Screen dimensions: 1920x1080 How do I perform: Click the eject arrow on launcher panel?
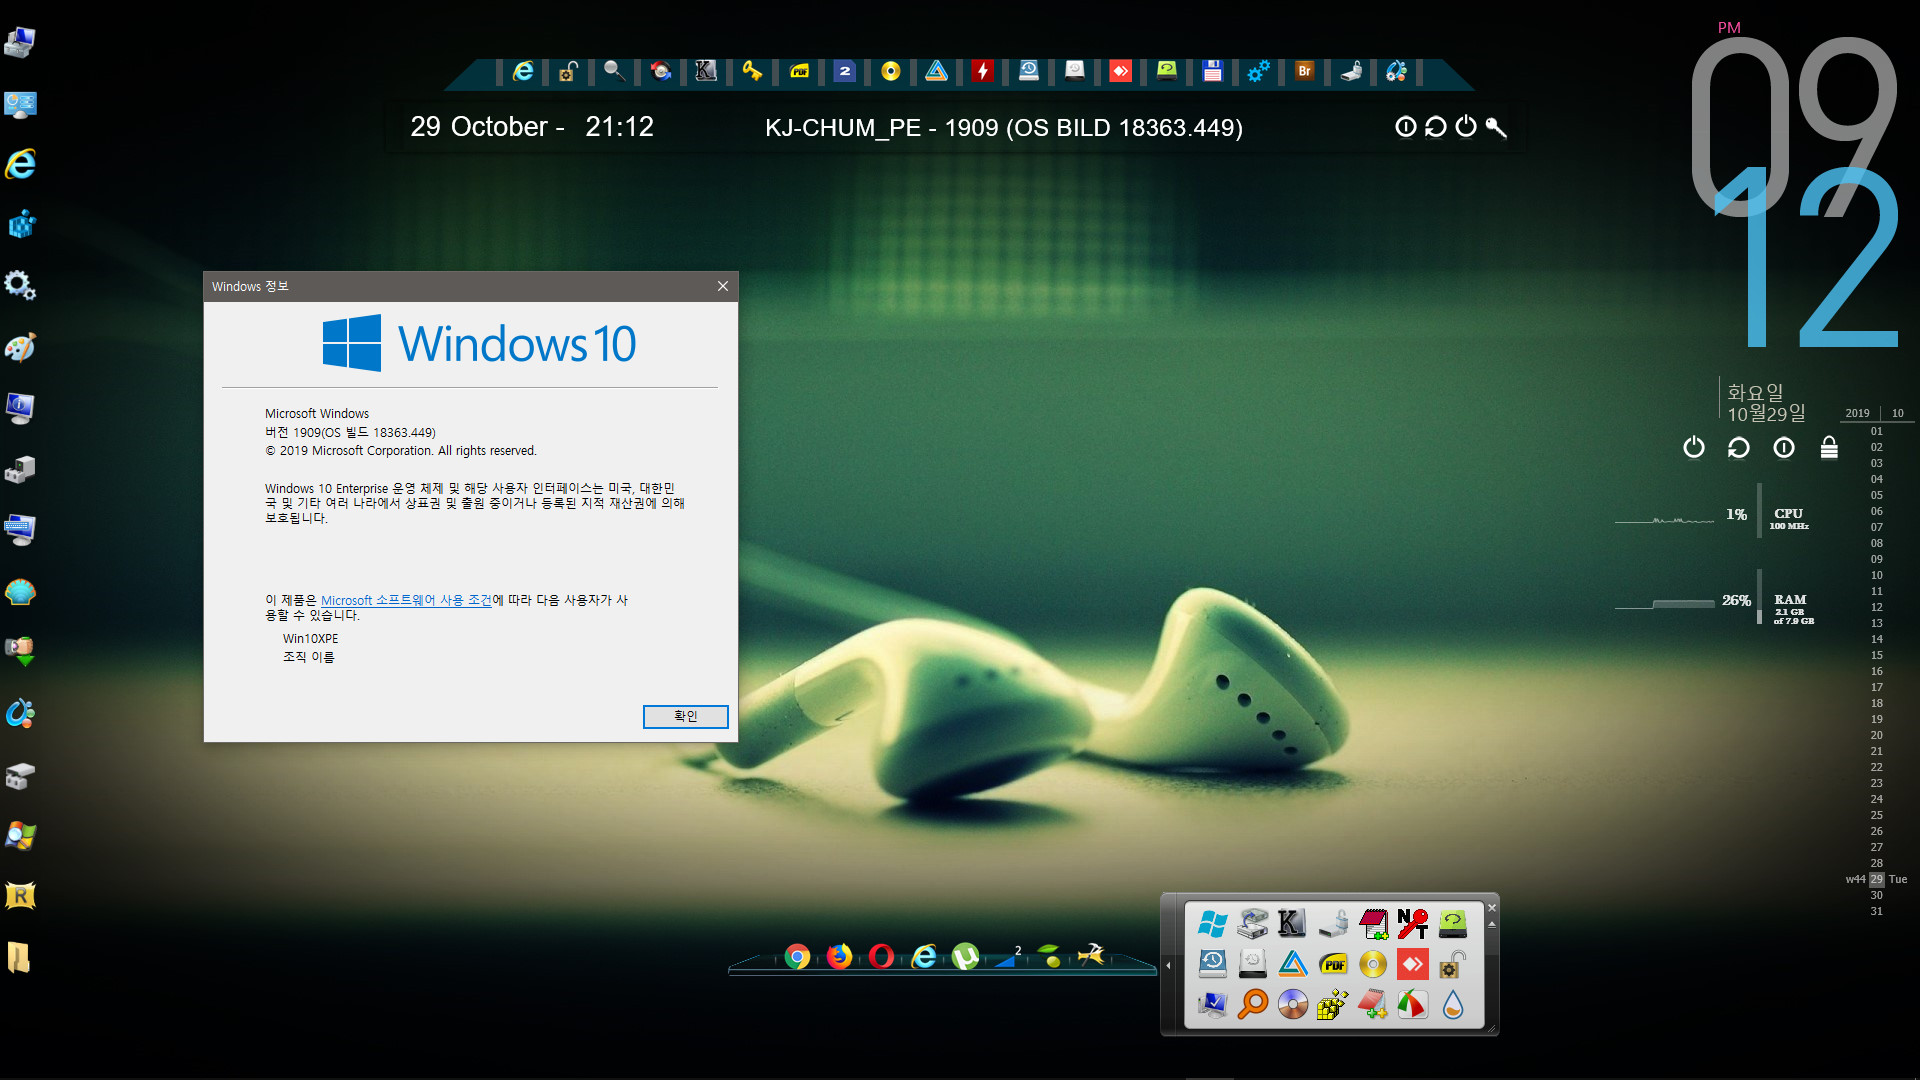(1491, 925)
